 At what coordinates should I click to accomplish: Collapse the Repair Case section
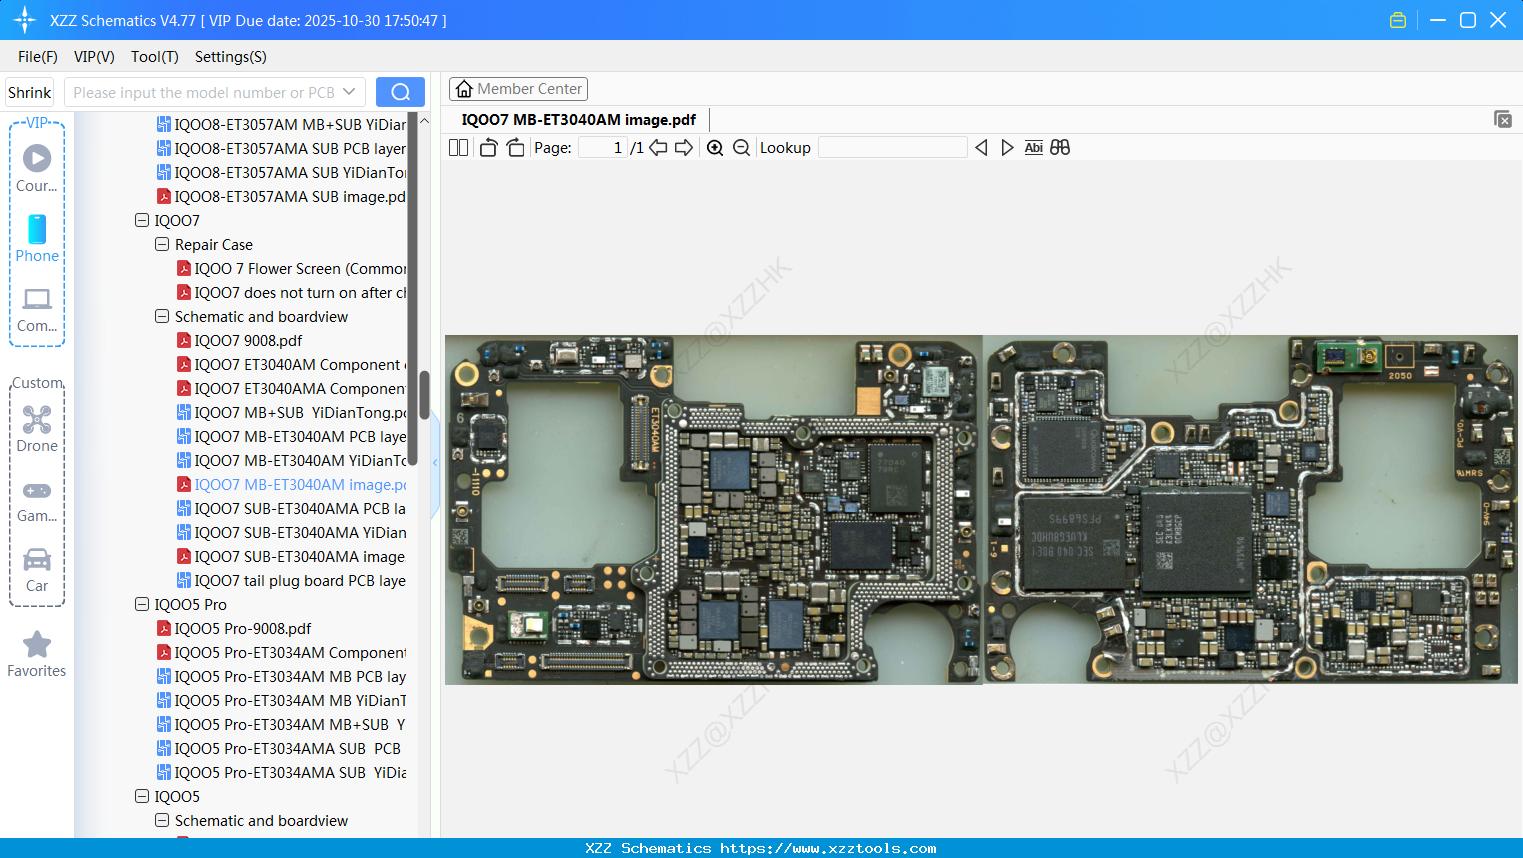[x=161, y=244]
